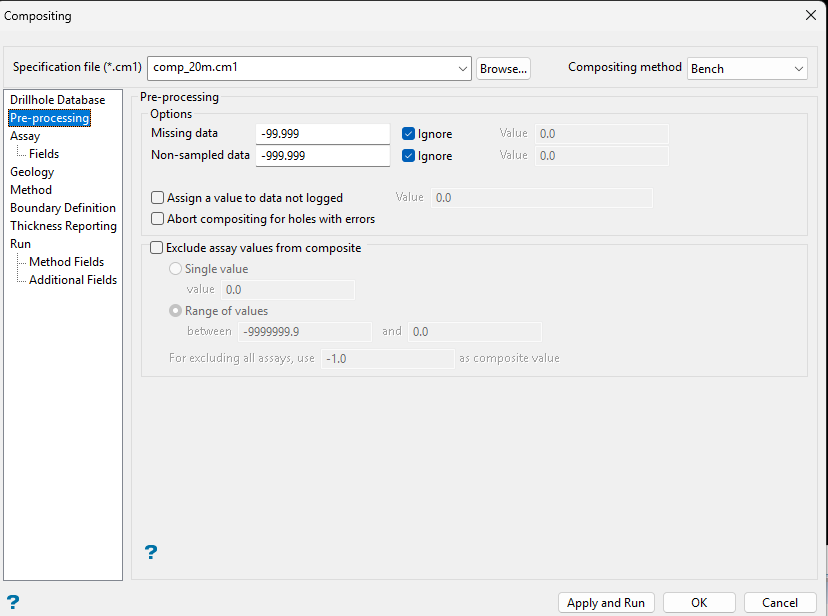Image resolution: width=828 pixels, height=616 pixels.
Task: Click data not logged Value field
Action: [542, 198]
